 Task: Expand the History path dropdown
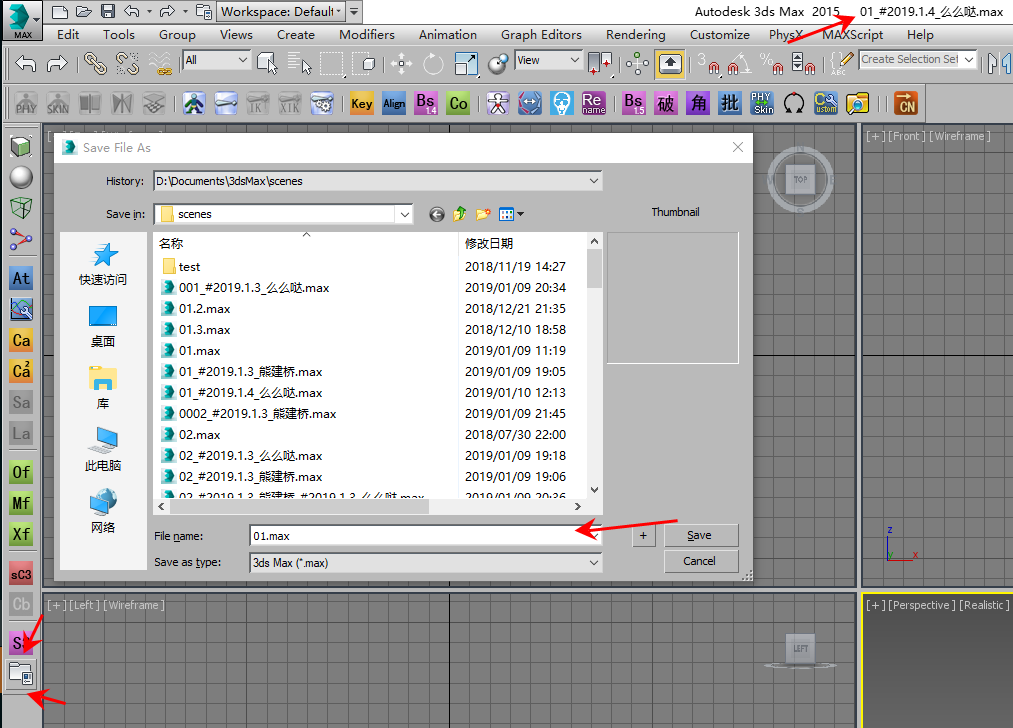click(594, 181)
